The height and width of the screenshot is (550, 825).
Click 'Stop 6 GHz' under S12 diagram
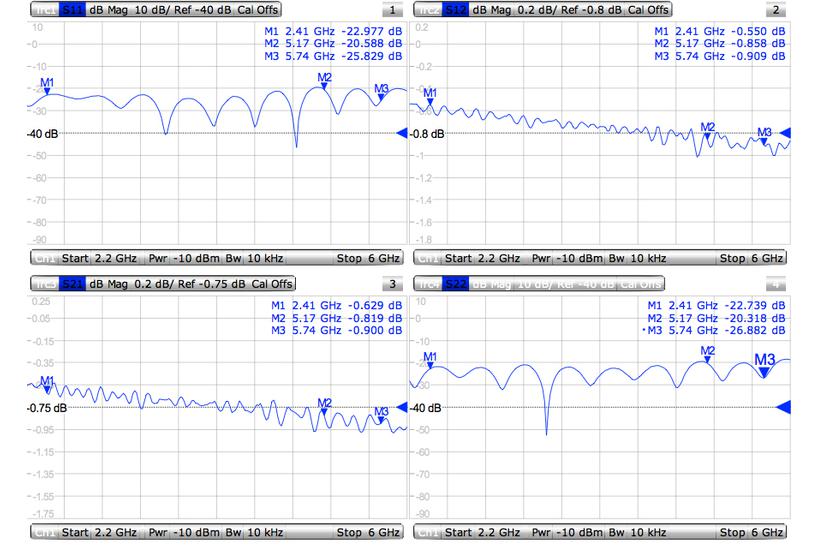(751, 258)
